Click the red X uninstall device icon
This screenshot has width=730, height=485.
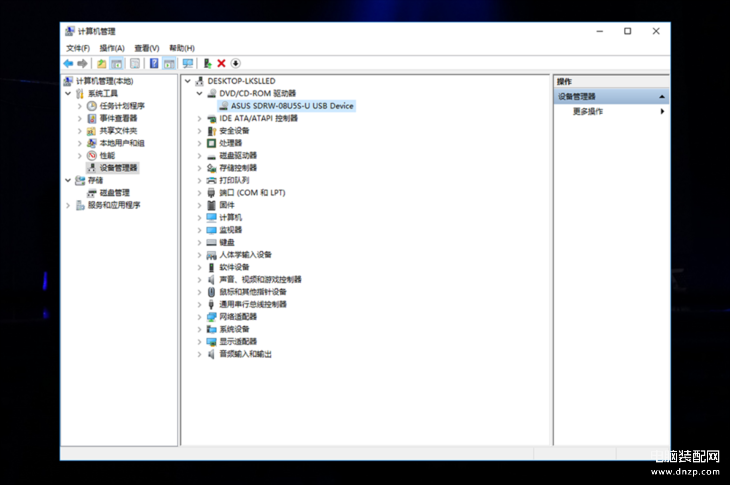point(222,63)
